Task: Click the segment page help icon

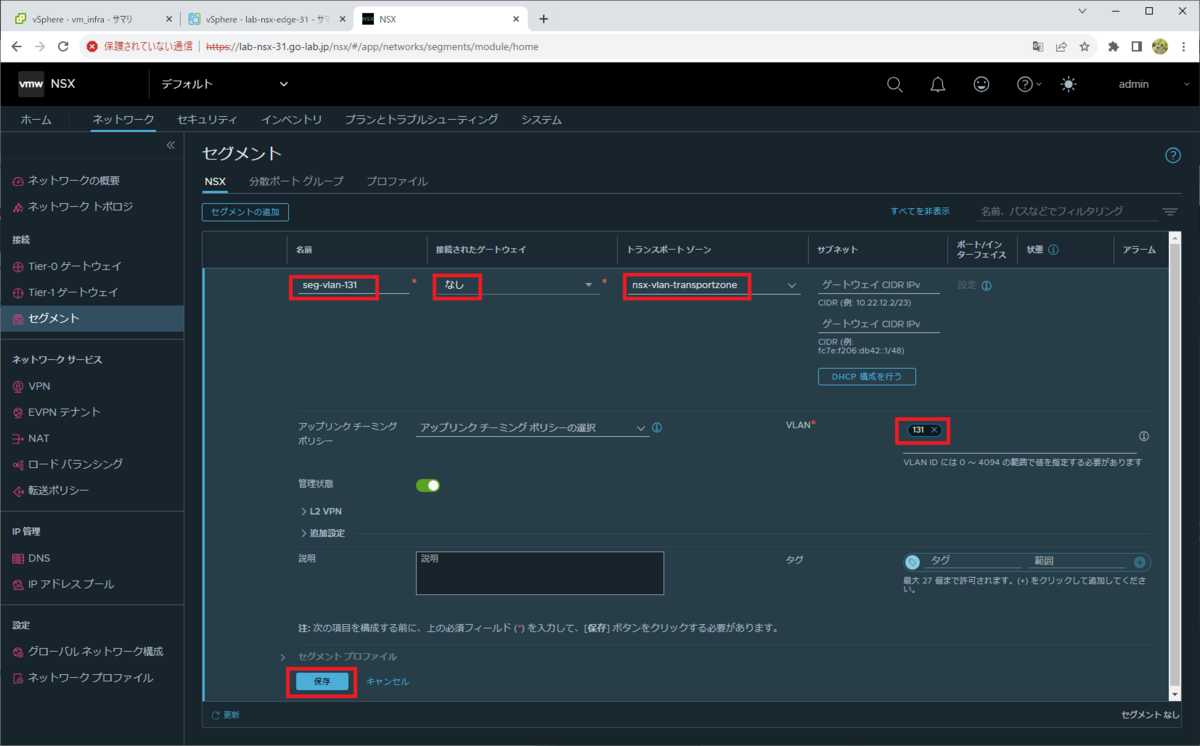Action: [x=1173, y=155]
